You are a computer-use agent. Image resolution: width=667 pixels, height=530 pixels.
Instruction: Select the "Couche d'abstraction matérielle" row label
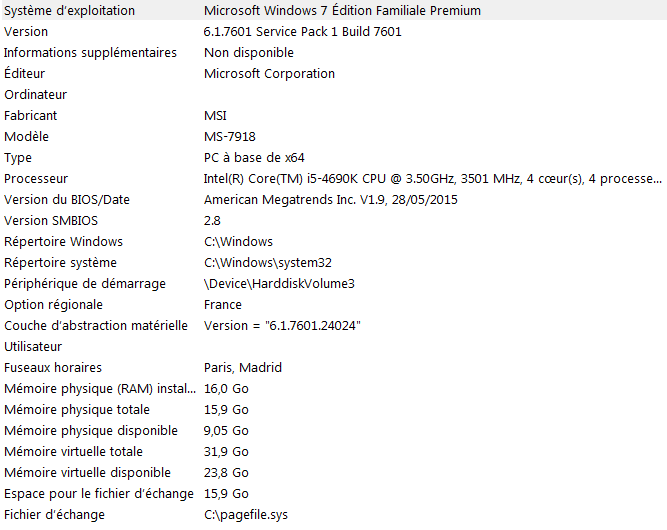pos(96,326)
